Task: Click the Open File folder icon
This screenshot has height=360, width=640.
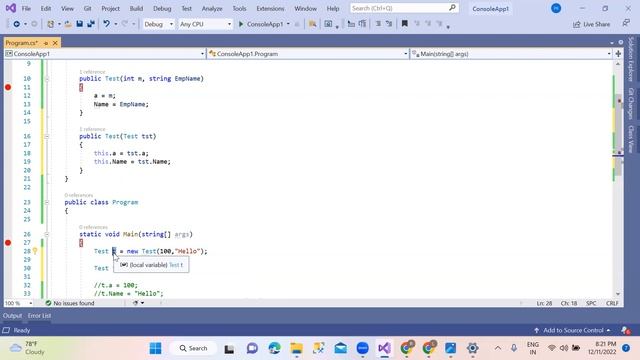Action: click(x=68, y=24)
